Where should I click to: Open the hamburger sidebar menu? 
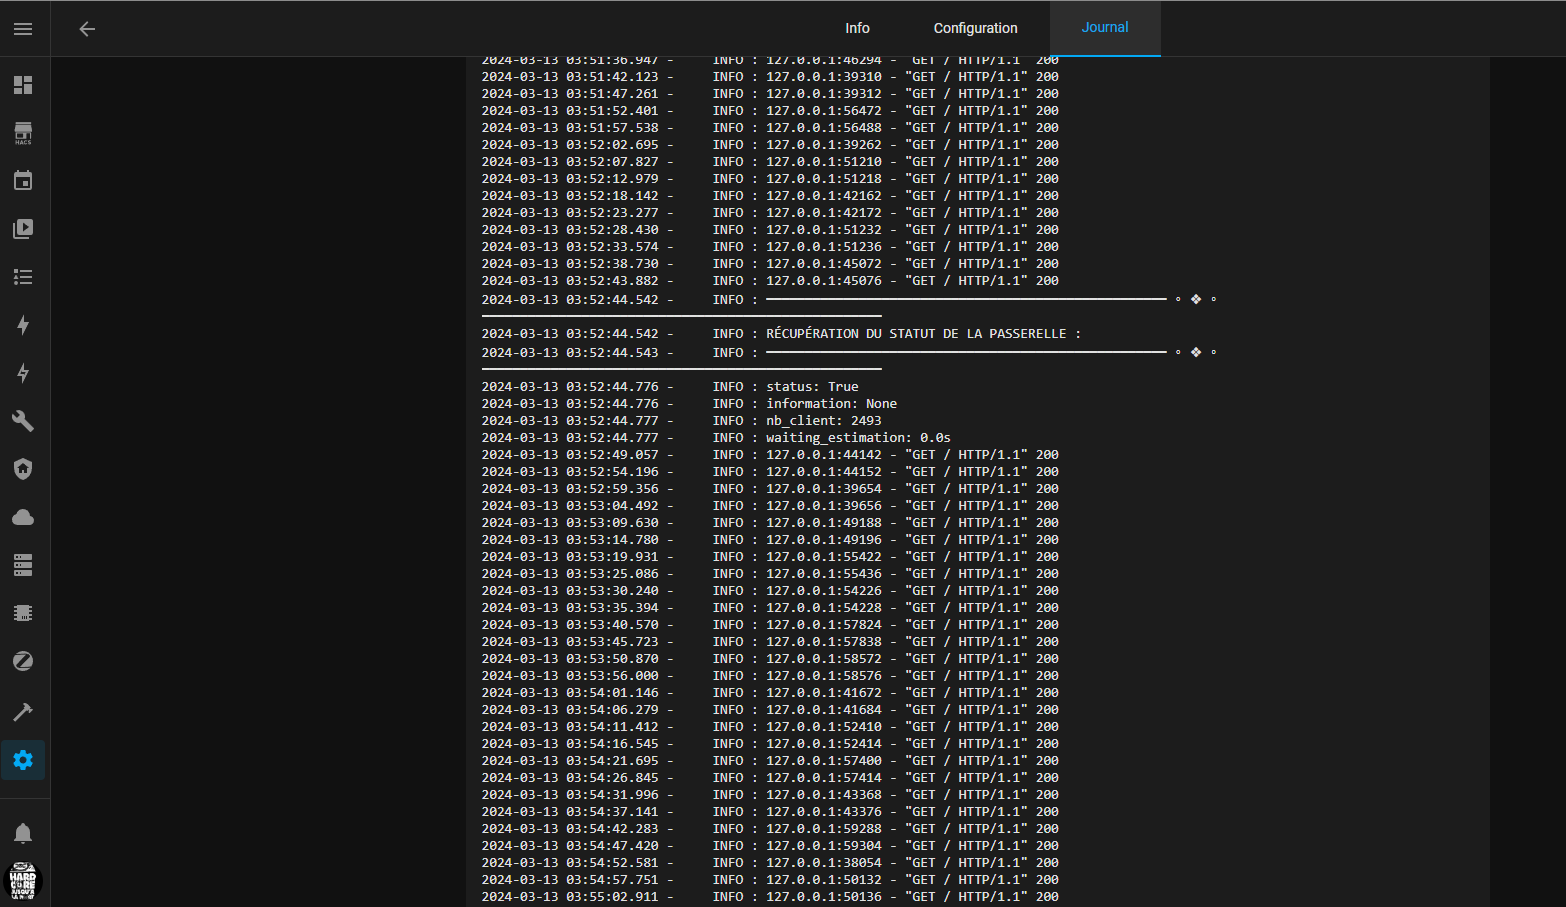pyautogui.click(x=23, y=29)
